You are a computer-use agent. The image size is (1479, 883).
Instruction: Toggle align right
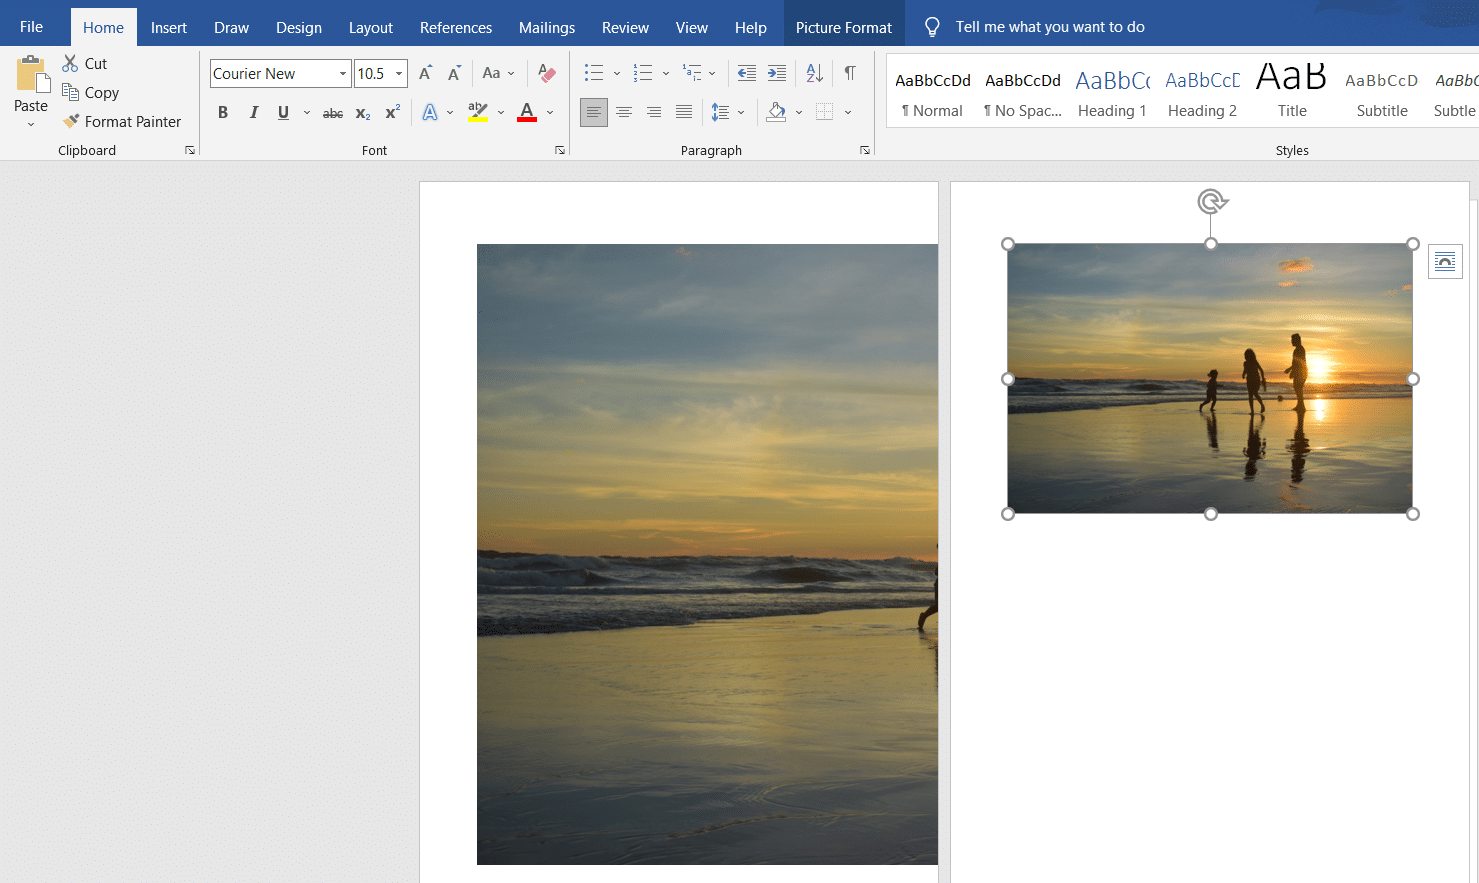pyautogui.click(x=654, y=112)
